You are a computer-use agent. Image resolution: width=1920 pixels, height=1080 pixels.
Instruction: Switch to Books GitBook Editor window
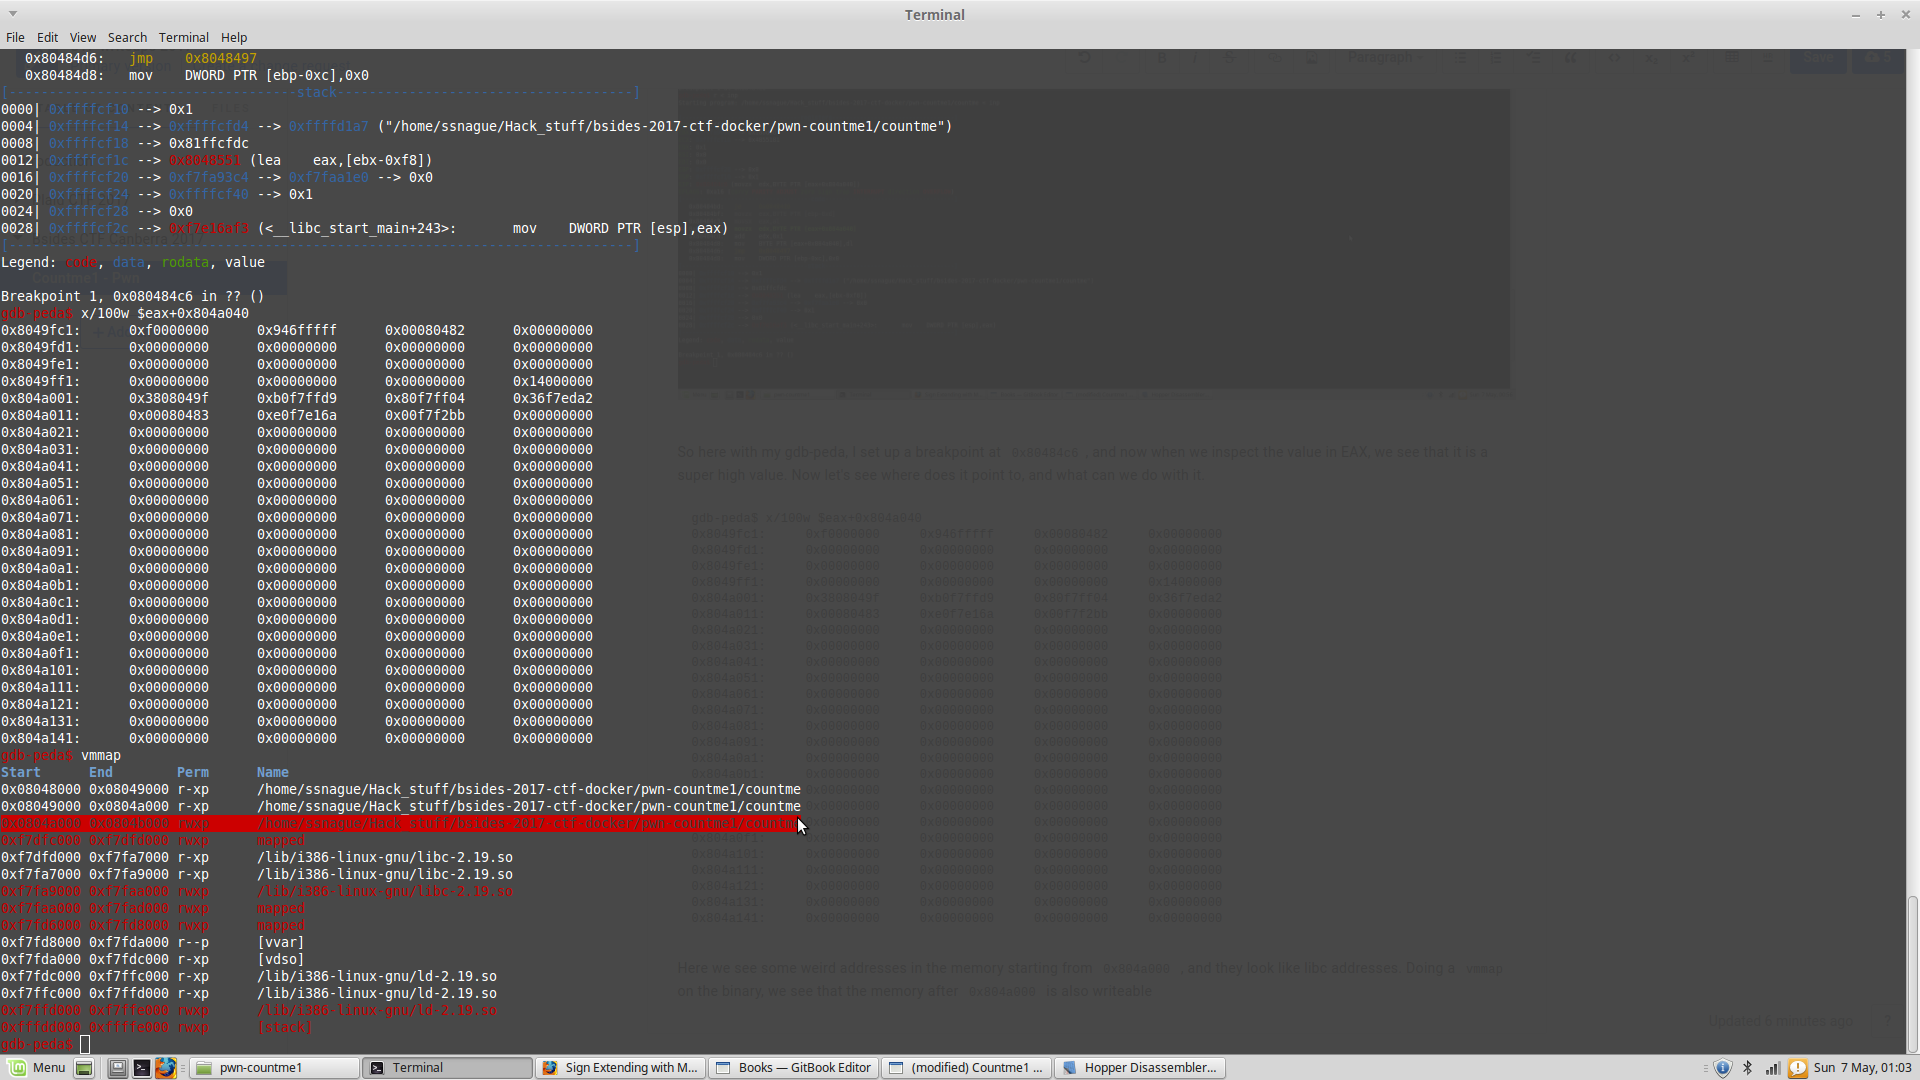click(x=793, y=1068)
